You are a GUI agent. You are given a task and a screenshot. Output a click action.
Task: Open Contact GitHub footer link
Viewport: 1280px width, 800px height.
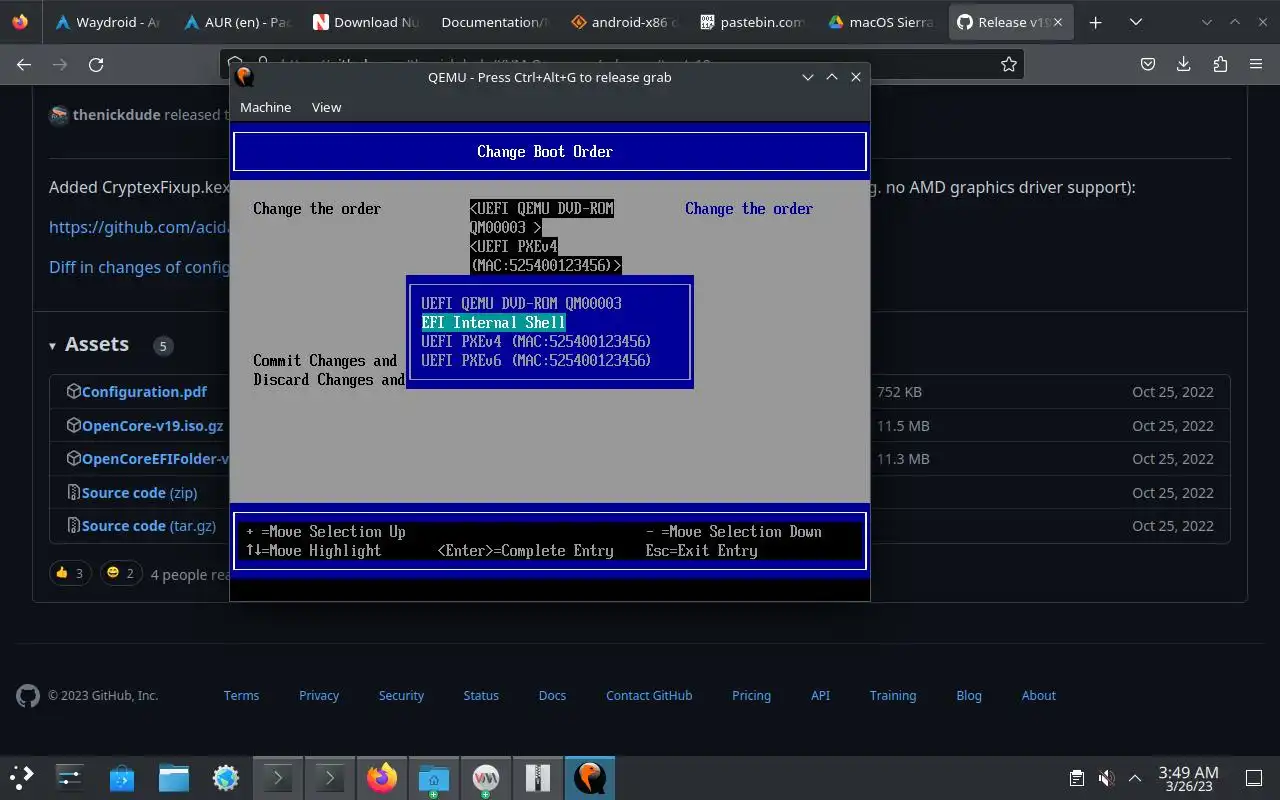649,695
